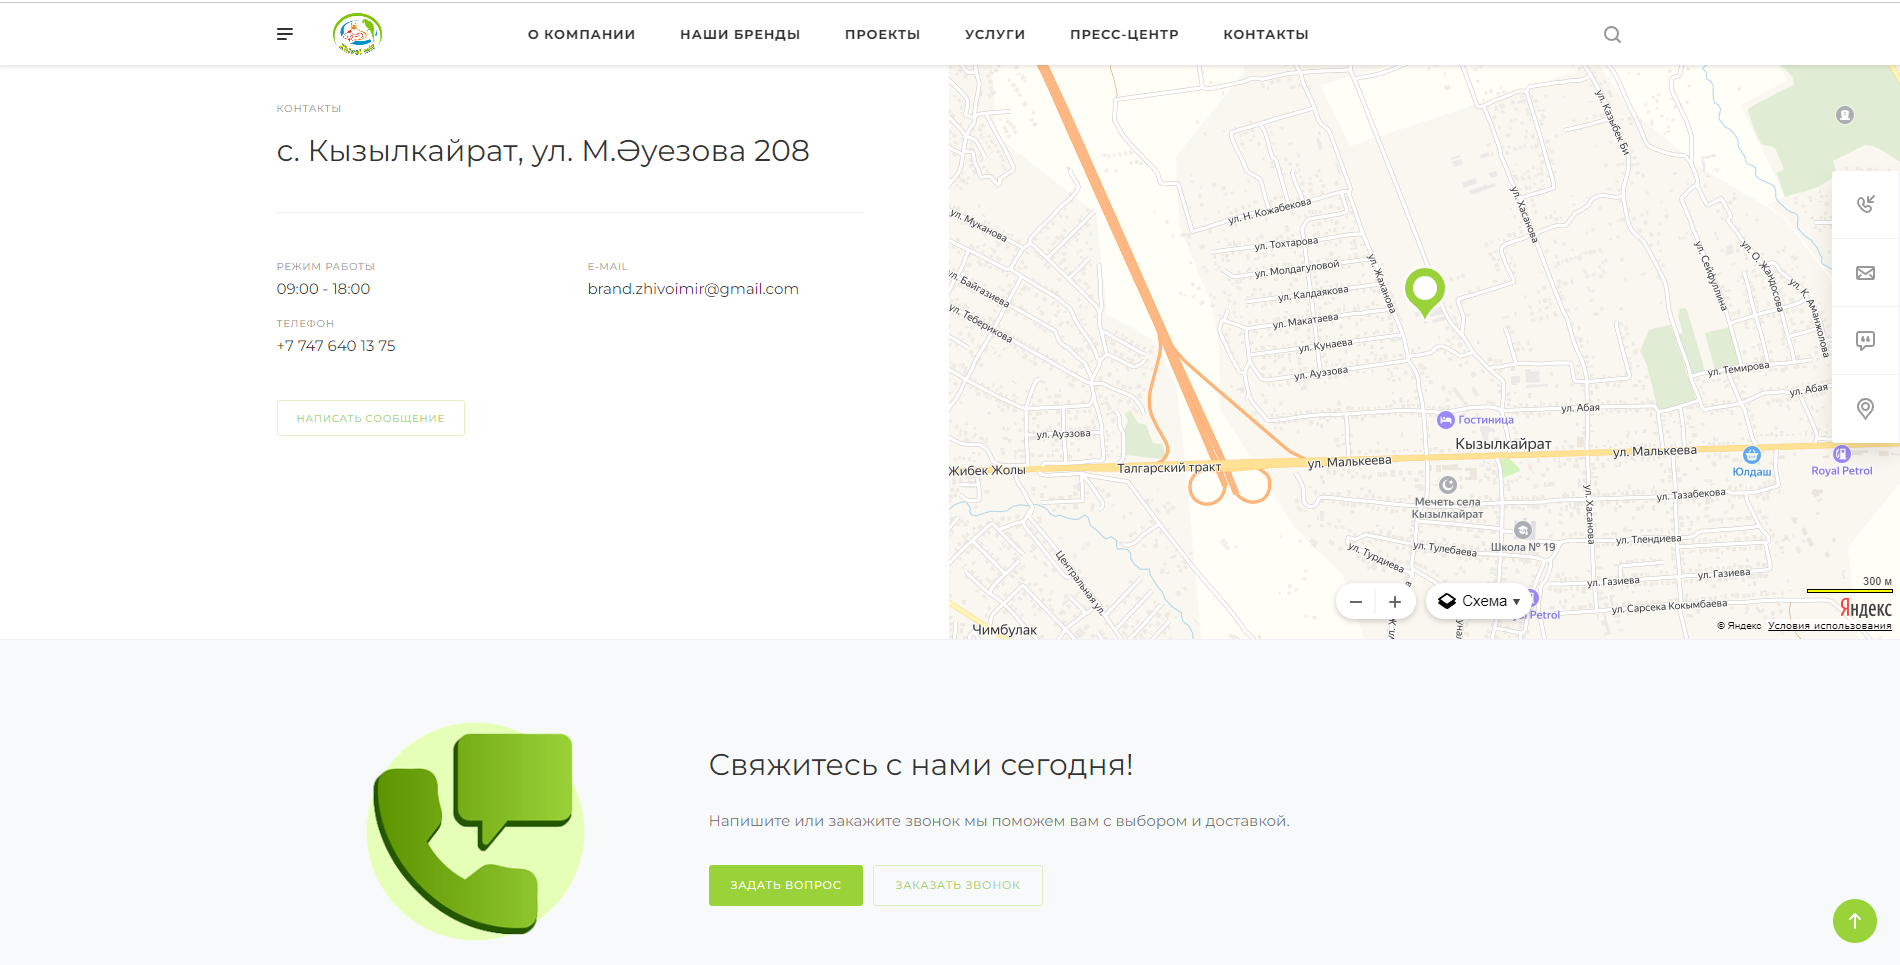Image resolution: width=1900 pixels, height=965 pixels.
Task: Open the ПРЕСС-ЦЕНТР menu item
Action: pos(1124,34)
